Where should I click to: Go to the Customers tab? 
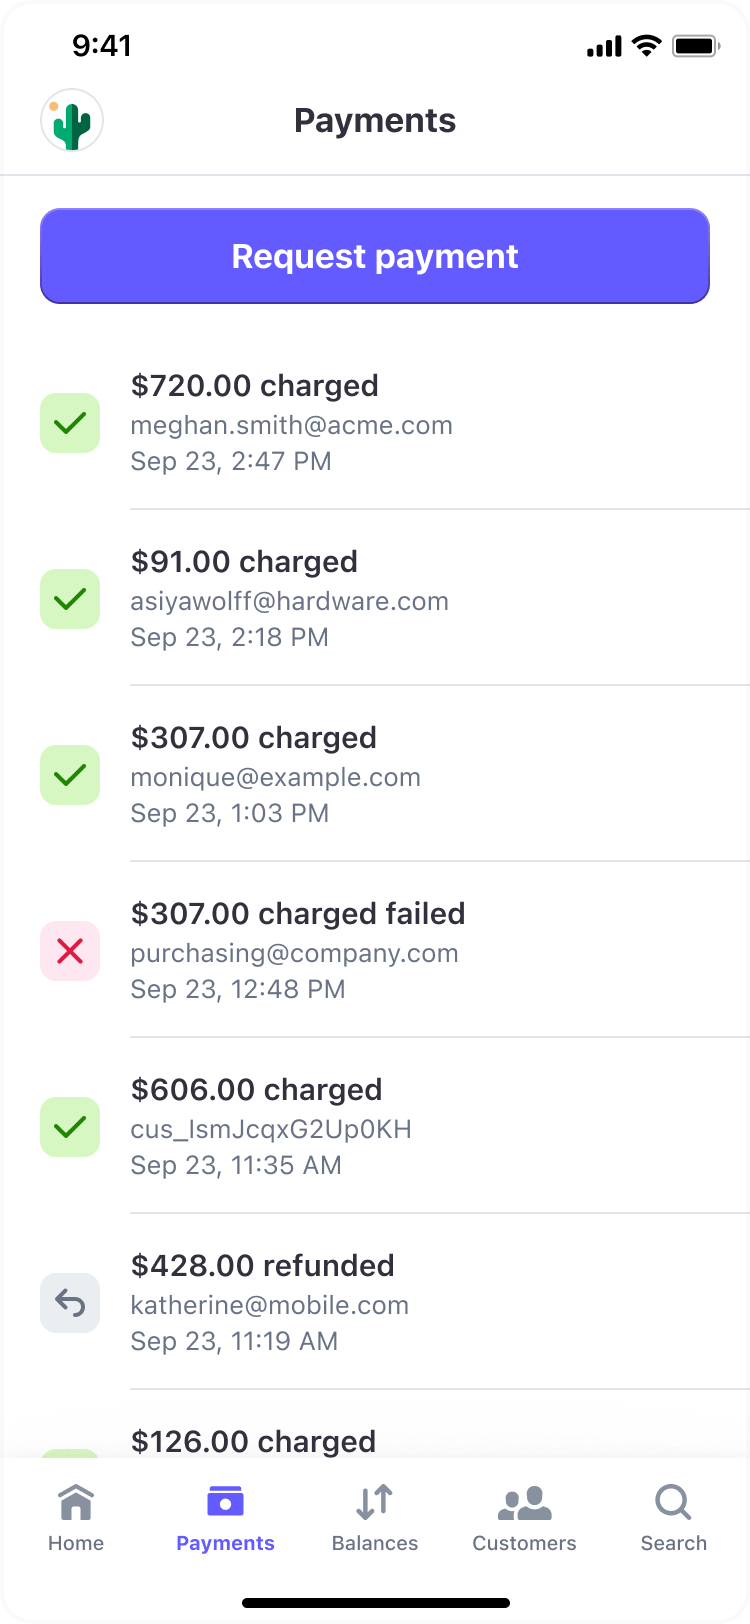pos(524,1517)
